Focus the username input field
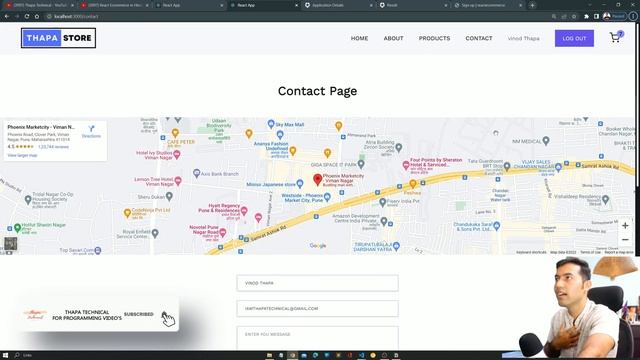 point(318,283)
